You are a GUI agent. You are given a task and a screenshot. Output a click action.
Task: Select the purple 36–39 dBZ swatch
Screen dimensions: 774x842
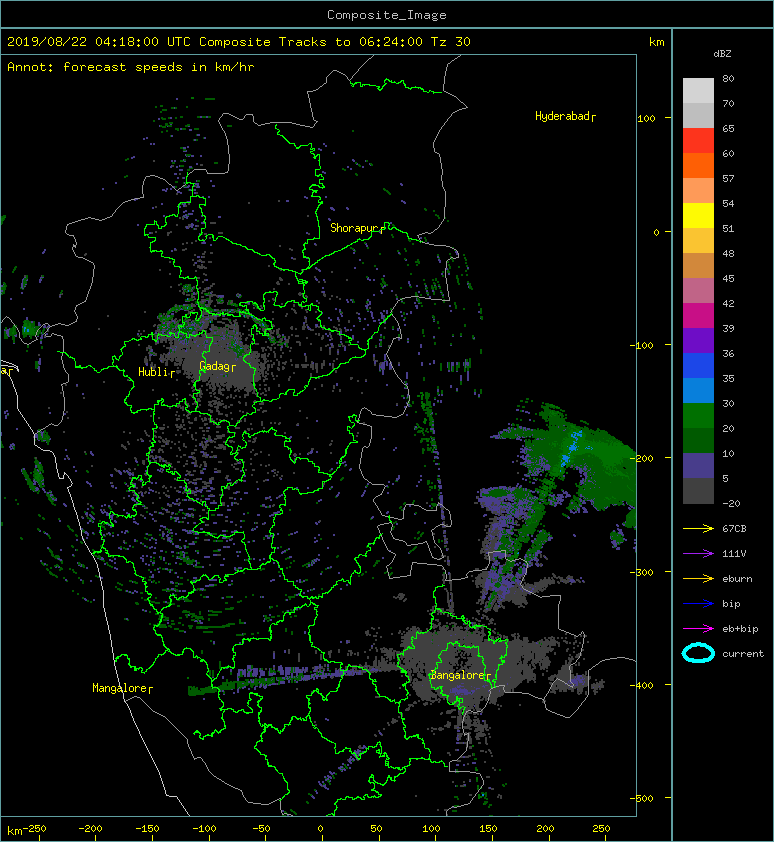(x=698, y=341)
